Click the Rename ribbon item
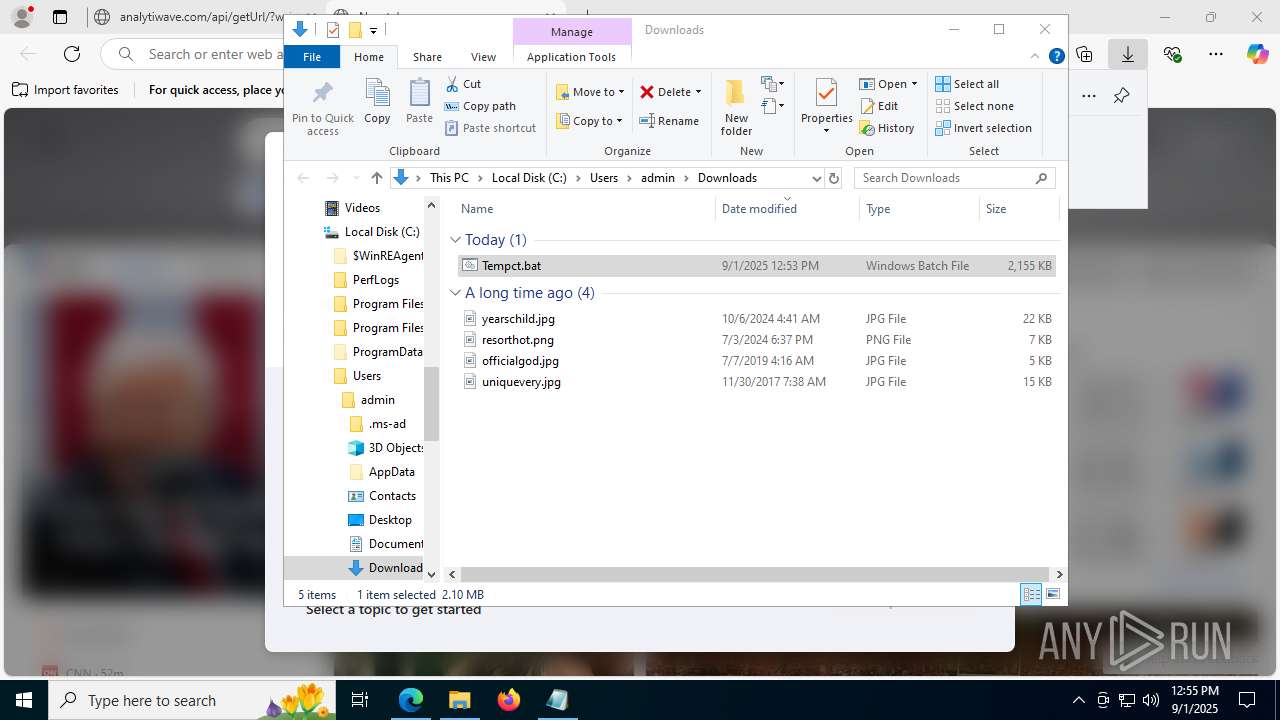 [669, 121]
